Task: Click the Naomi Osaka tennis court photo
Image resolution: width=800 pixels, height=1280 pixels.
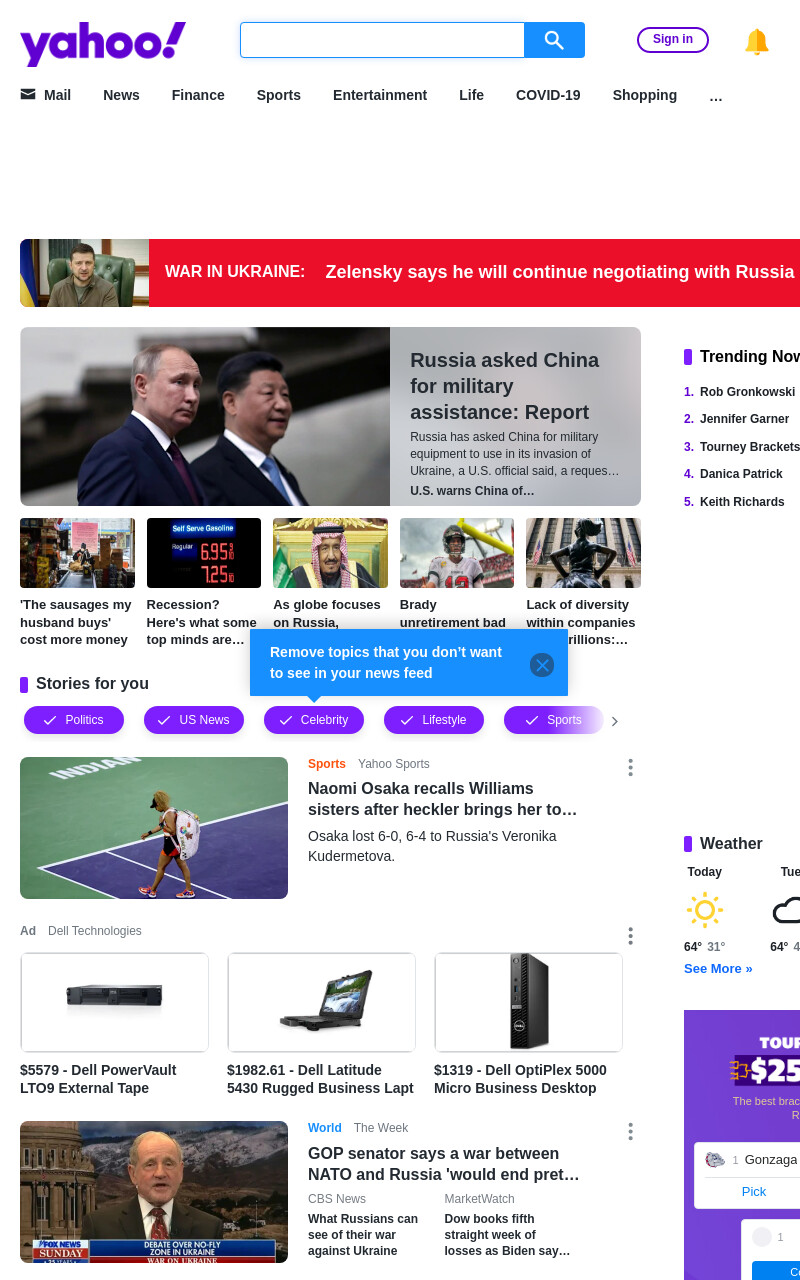Action: click(154, 828)
